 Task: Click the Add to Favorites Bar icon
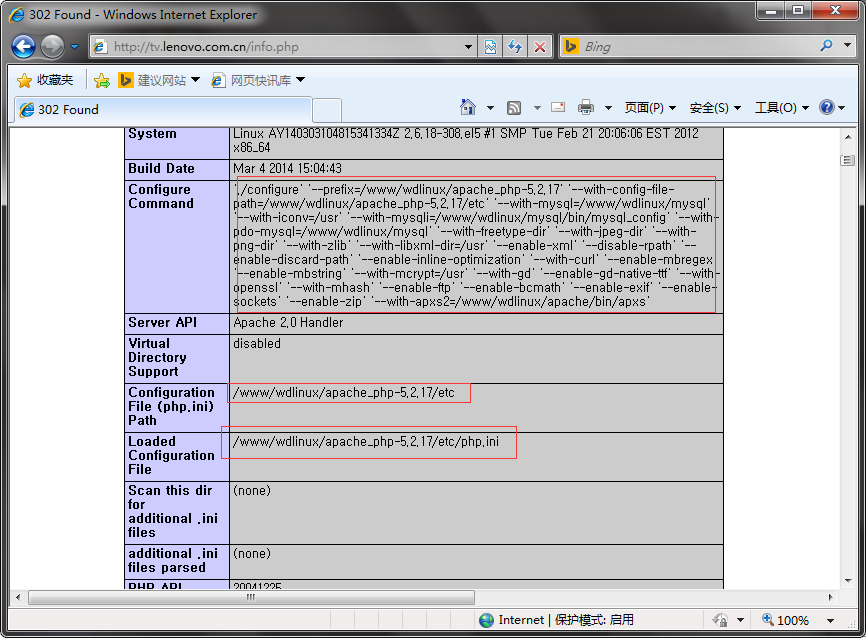tap(102, 81)
